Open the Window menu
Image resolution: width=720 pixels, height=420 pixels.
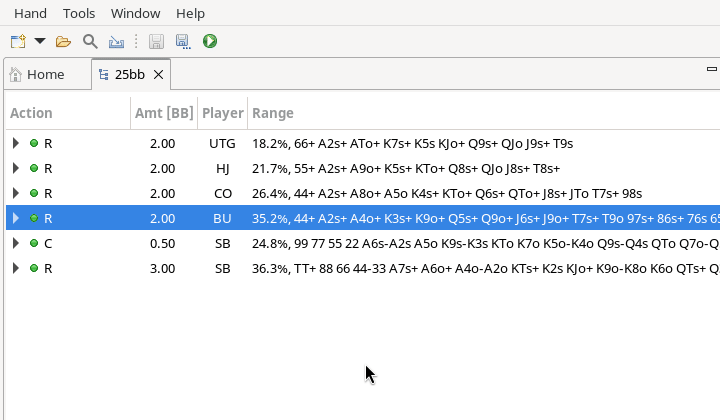click(x=135, y=13)
